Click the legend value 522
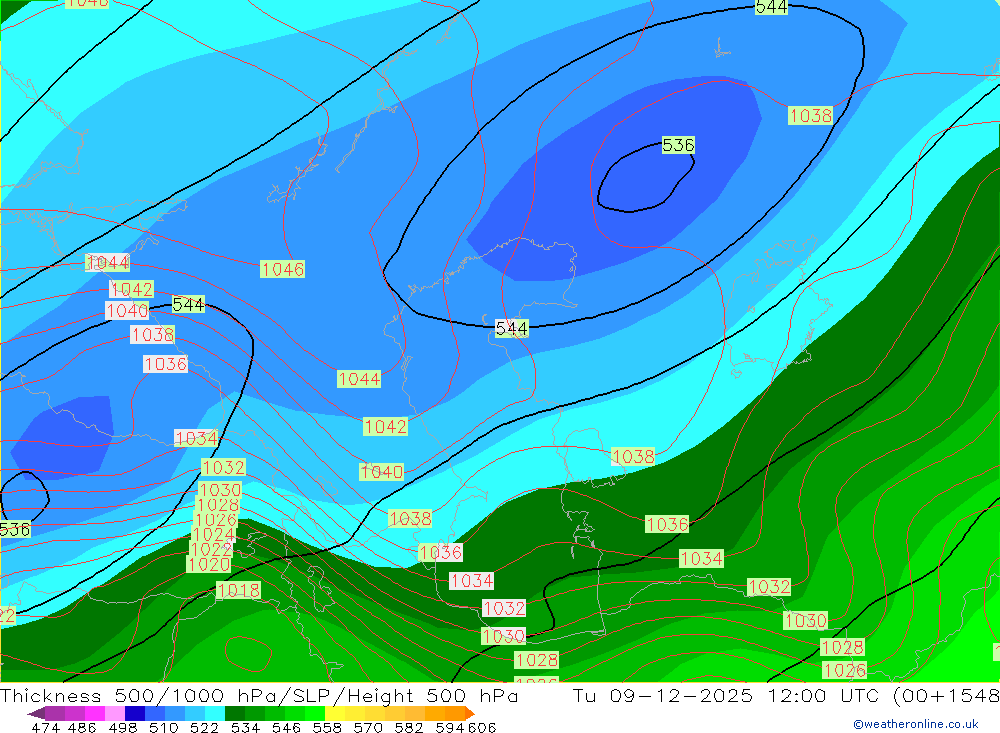Viewport: 1000px width, 733px height. (x=204, y=727)
